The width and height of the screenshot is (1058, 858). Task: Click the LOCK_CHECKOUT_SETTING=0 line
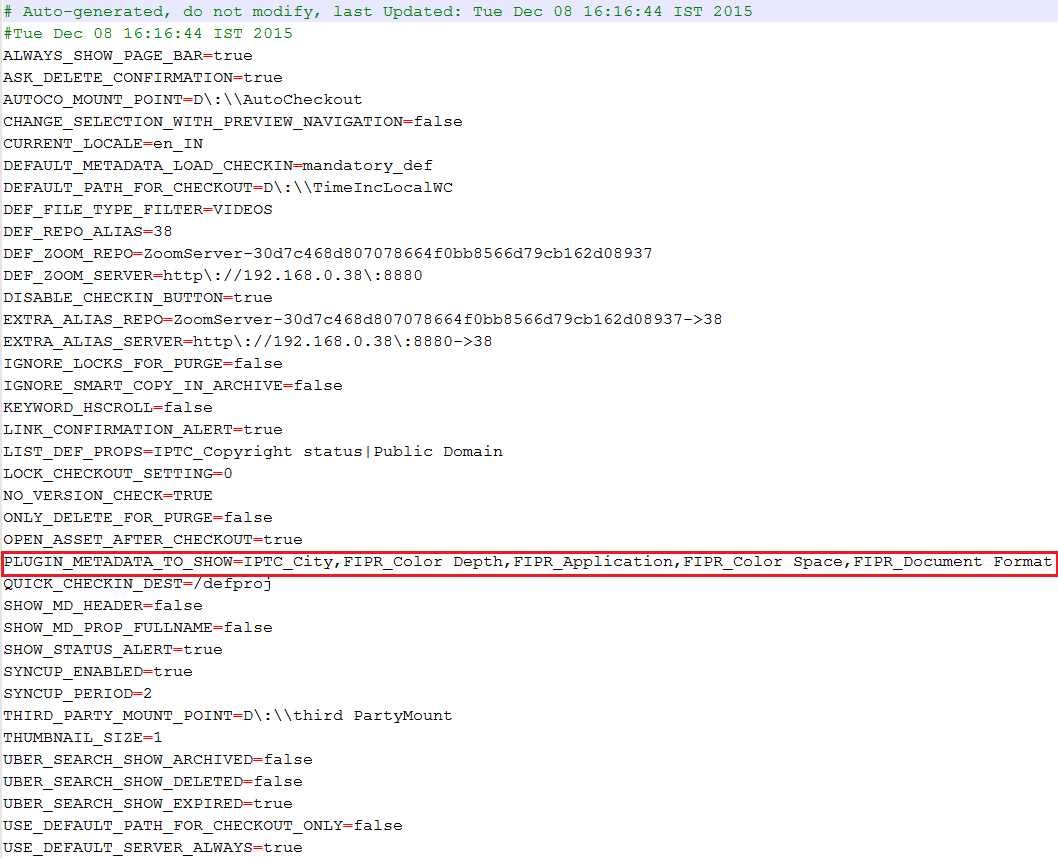click(x=117, y=474)
